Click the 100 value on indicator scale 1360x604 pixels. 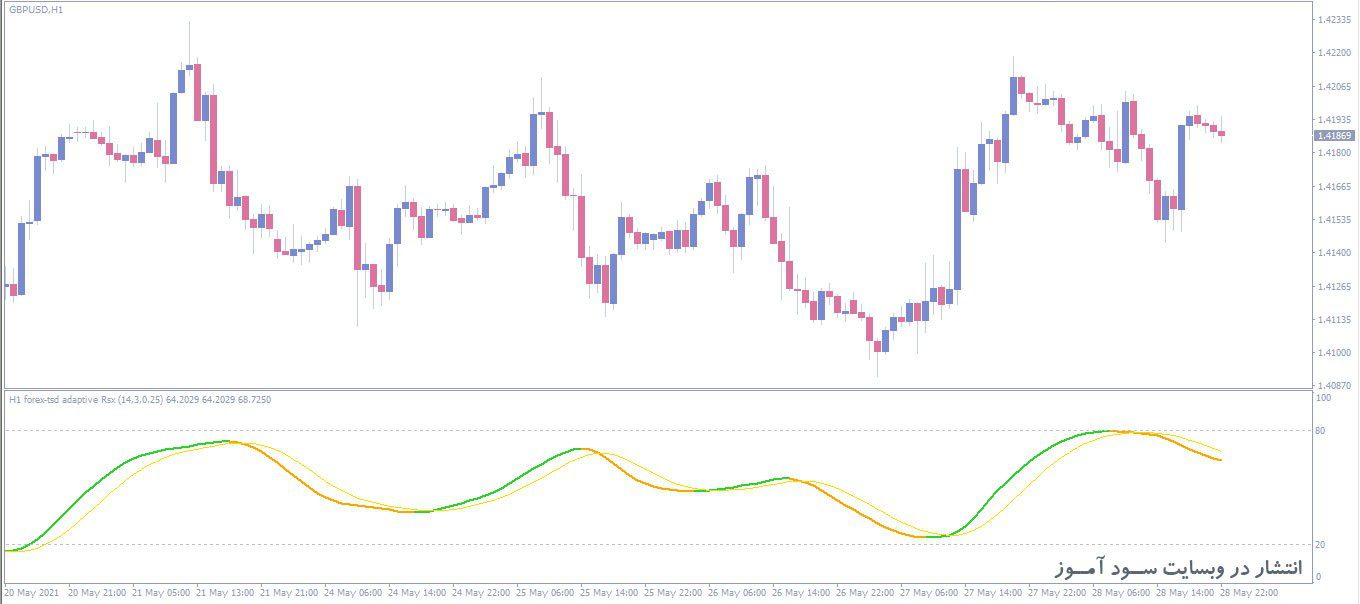click(x=1323, y=398)
